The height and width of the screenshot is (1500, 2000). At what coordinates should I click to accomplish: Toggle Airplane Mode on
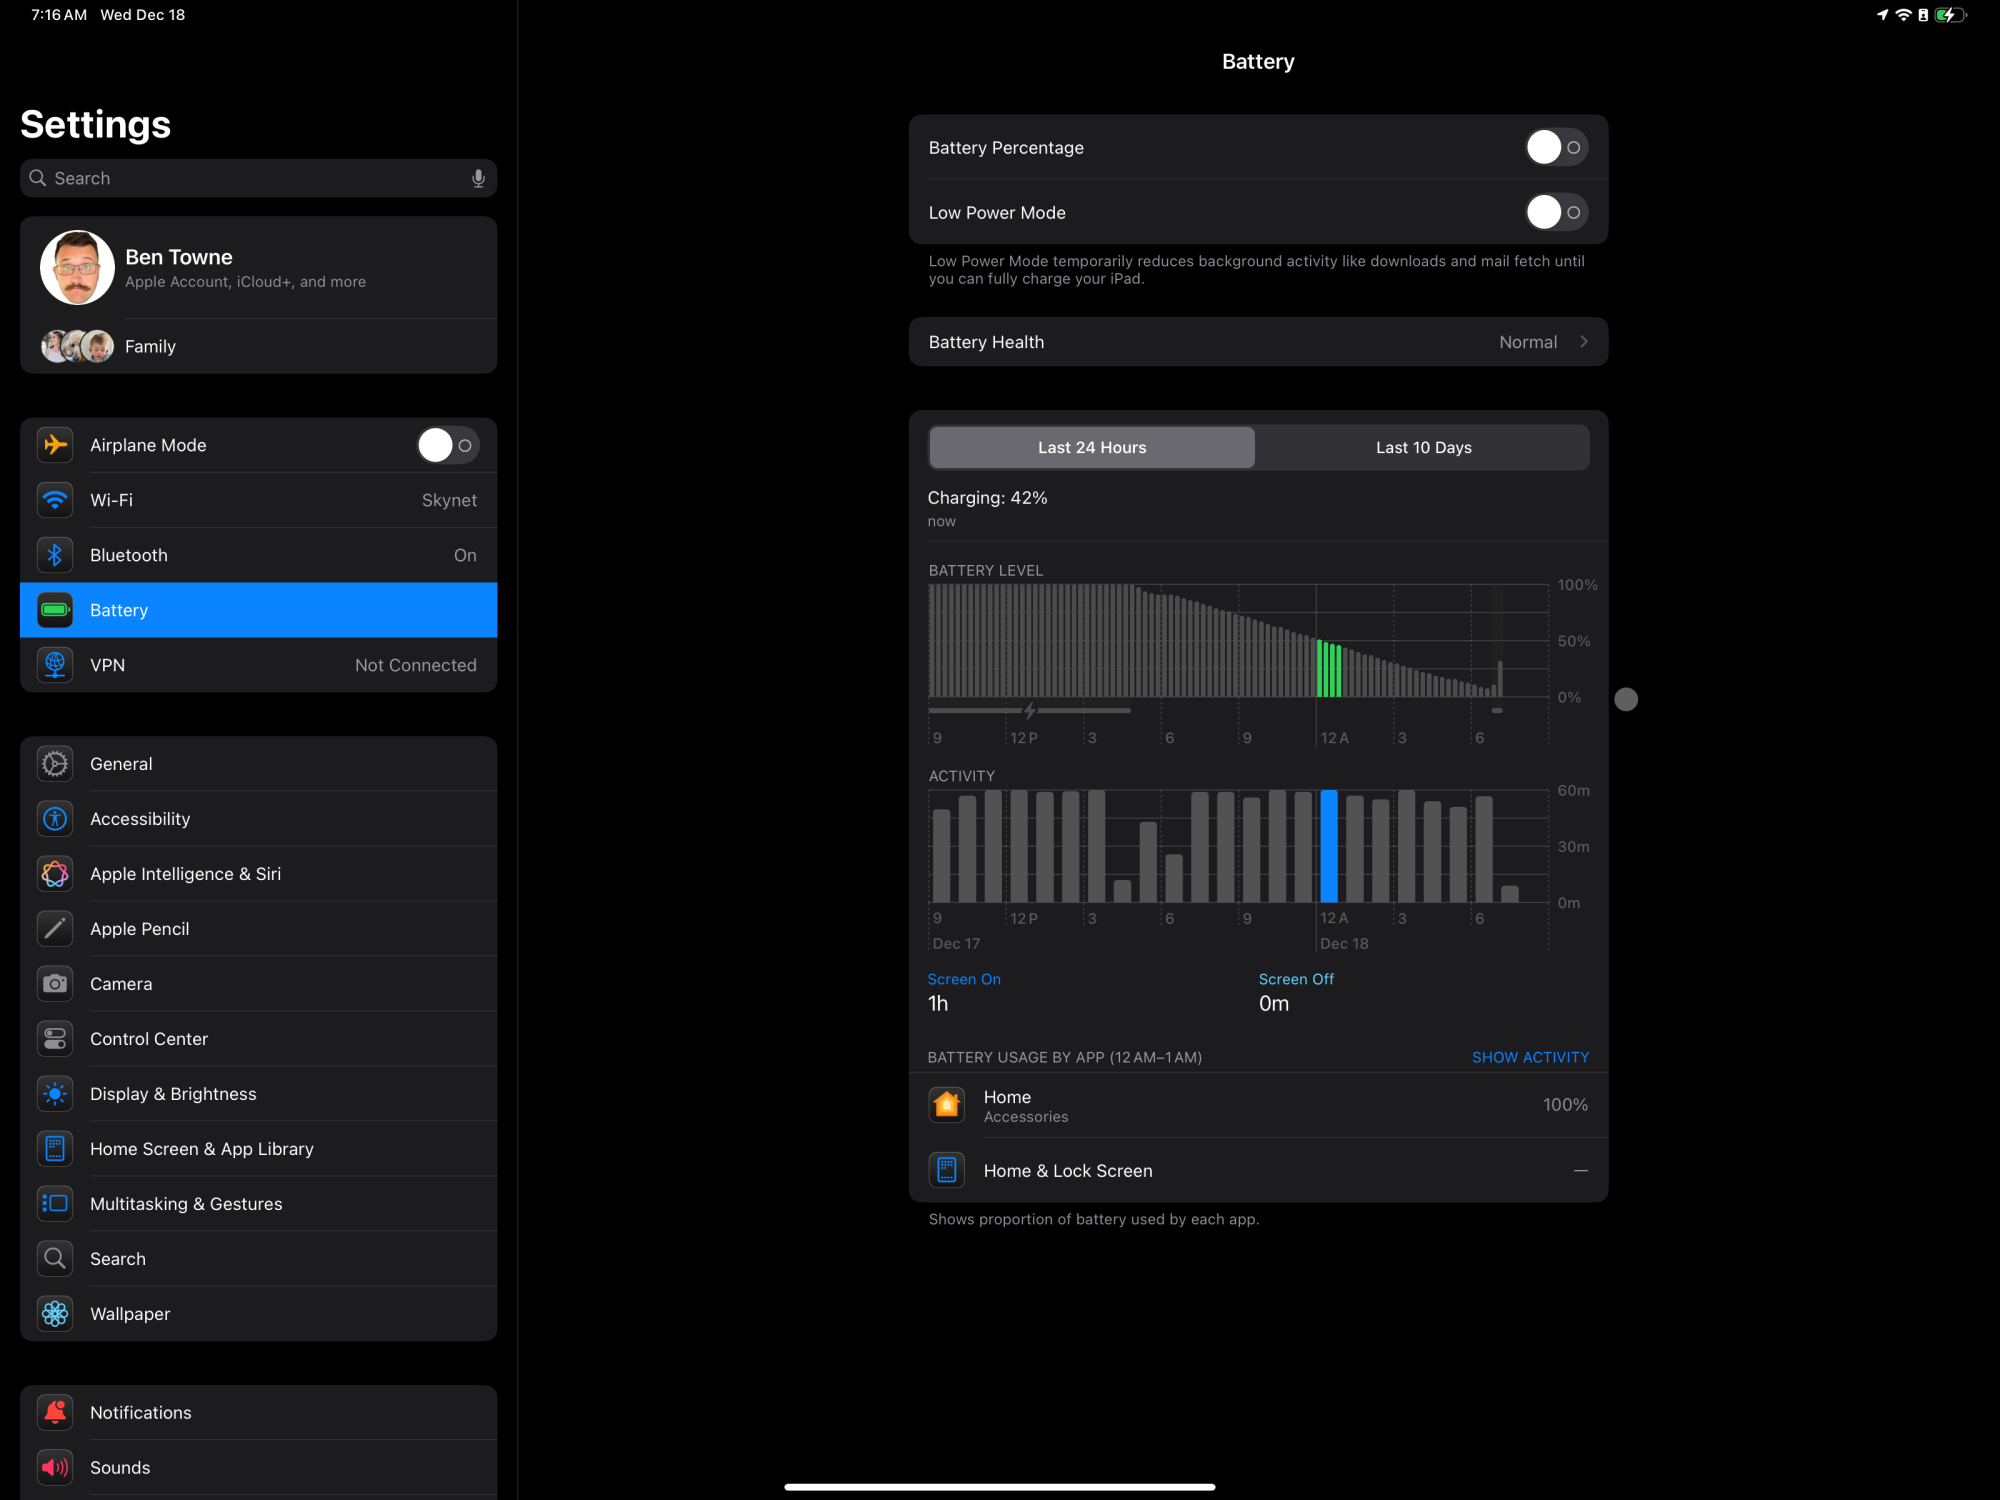[x=447, y=445]
